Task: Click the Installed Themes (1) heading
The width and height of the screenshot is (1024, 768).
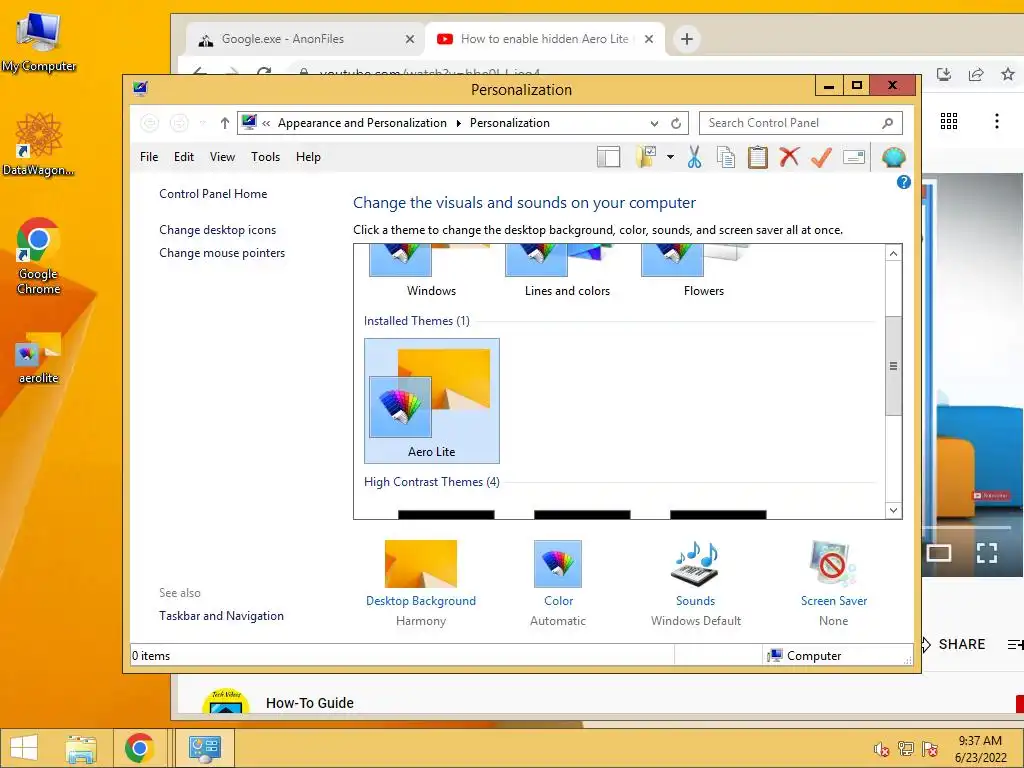Action: pyautogui.click(x=417, y=321)
